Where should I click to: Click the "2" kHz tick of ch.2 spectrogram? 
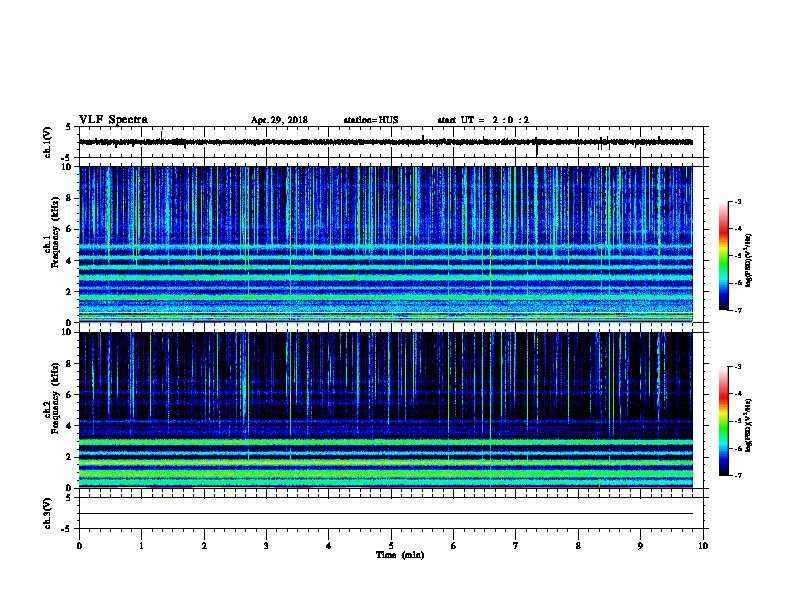coord(70,457)
